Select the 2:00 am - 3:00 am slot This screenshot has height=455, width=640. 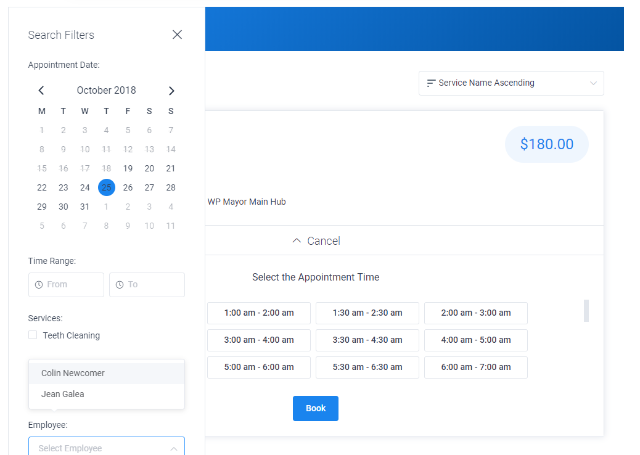476,313
